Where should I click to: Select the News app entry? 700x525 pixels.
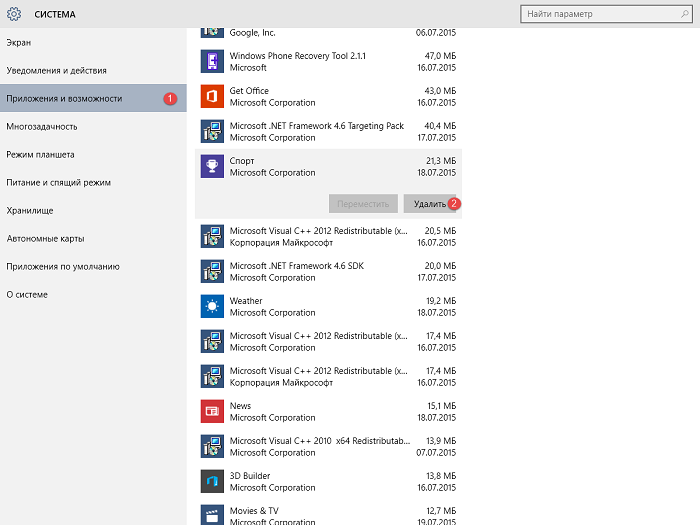[328, 411]
